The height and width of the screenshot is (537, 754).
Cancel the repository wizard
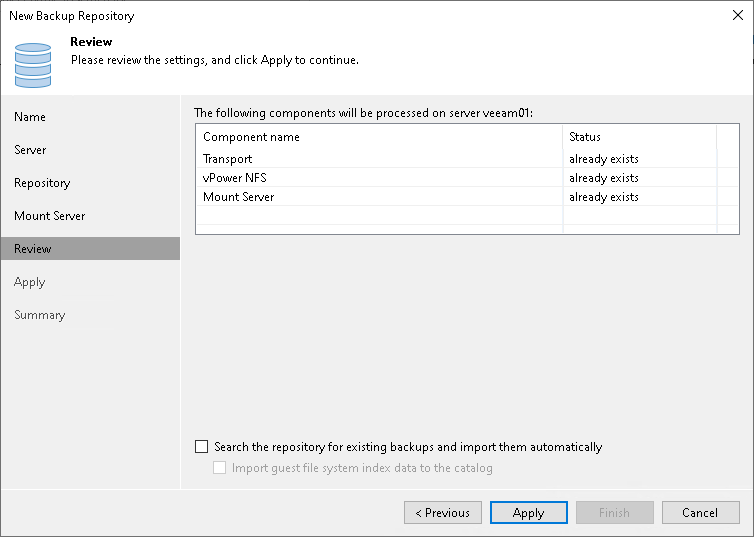click(700, 513)
